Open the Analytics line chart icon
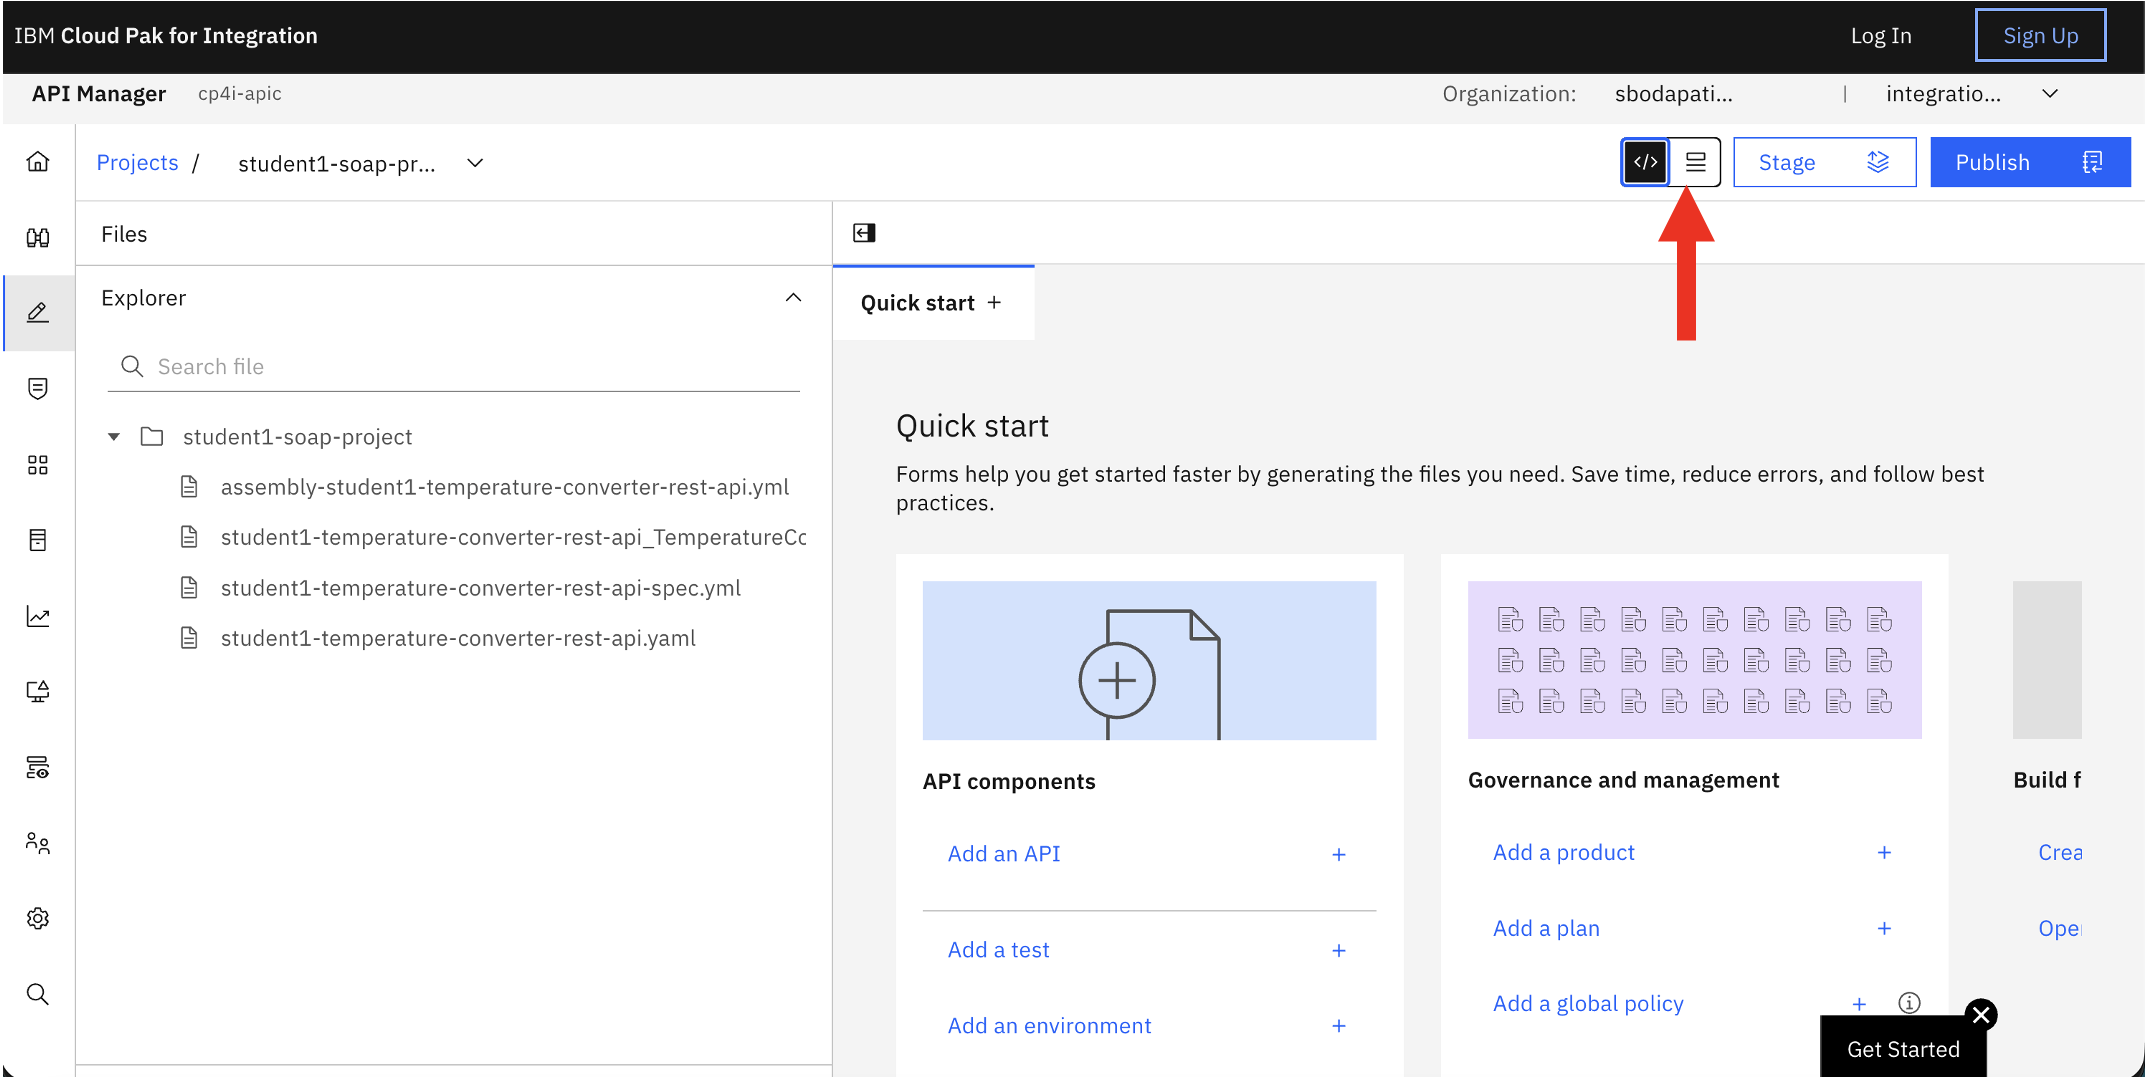 [38, 616]
